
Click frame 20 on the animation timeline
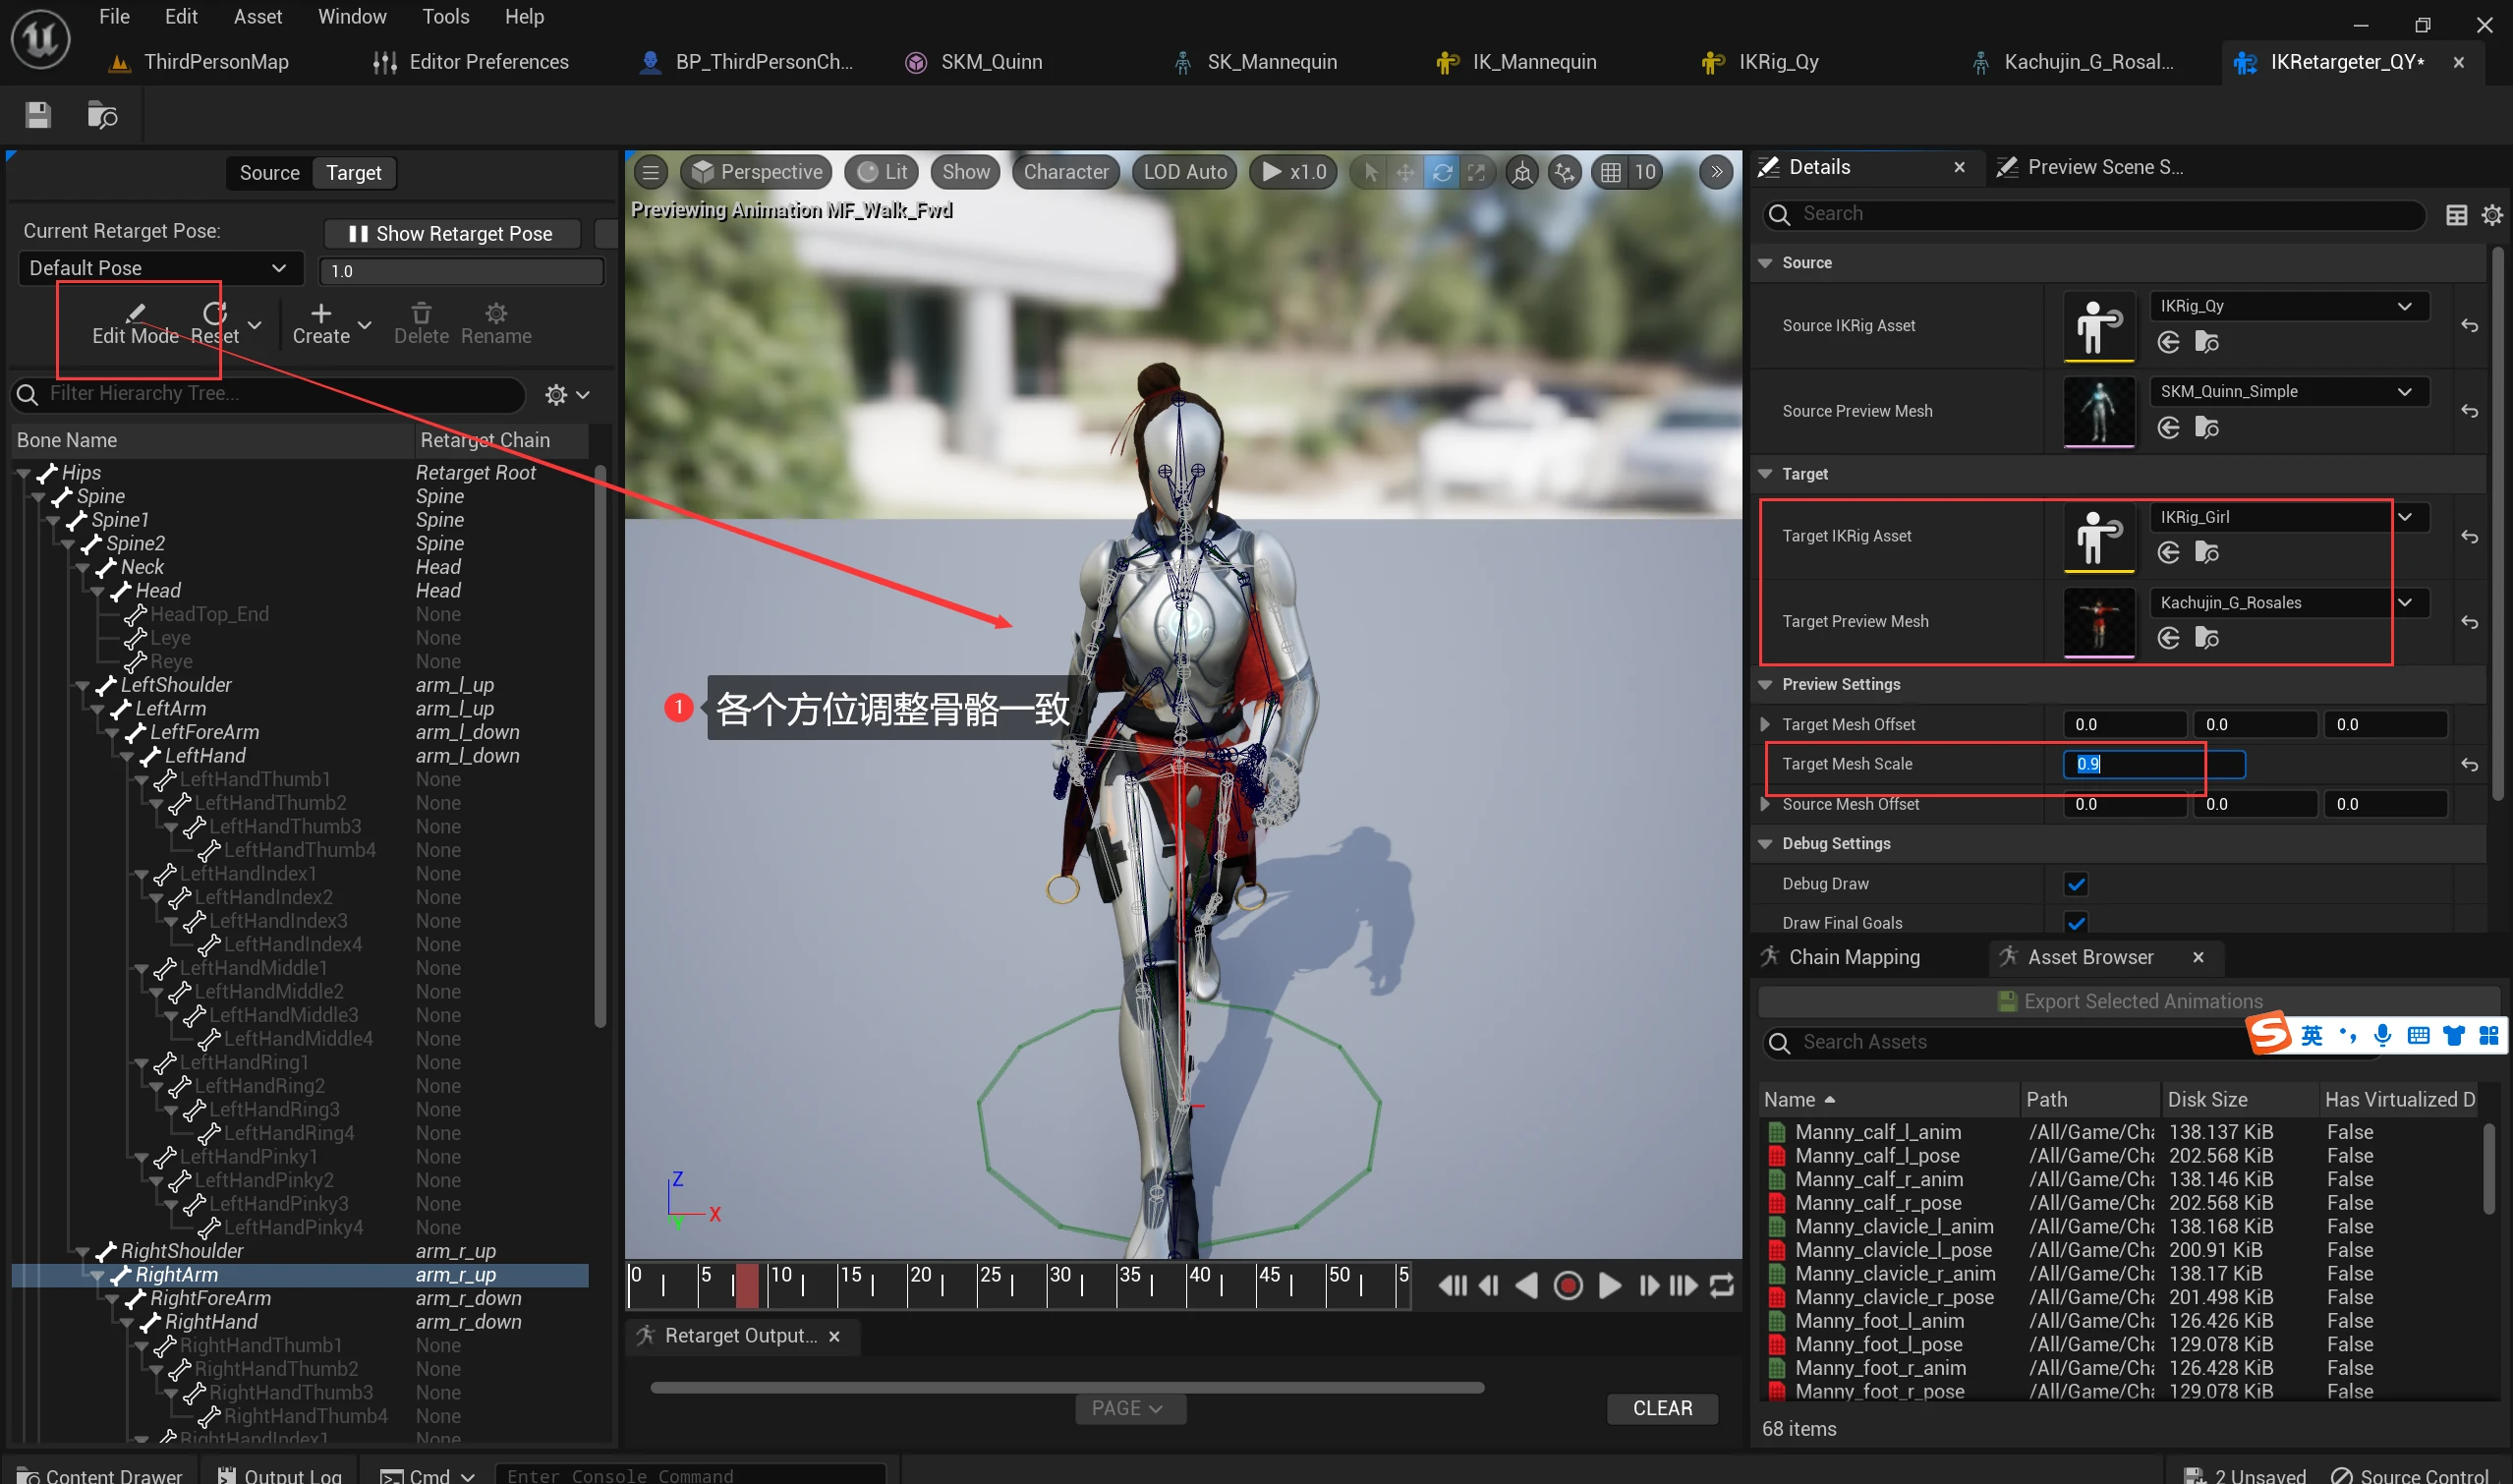click(x=909, y=1285)
